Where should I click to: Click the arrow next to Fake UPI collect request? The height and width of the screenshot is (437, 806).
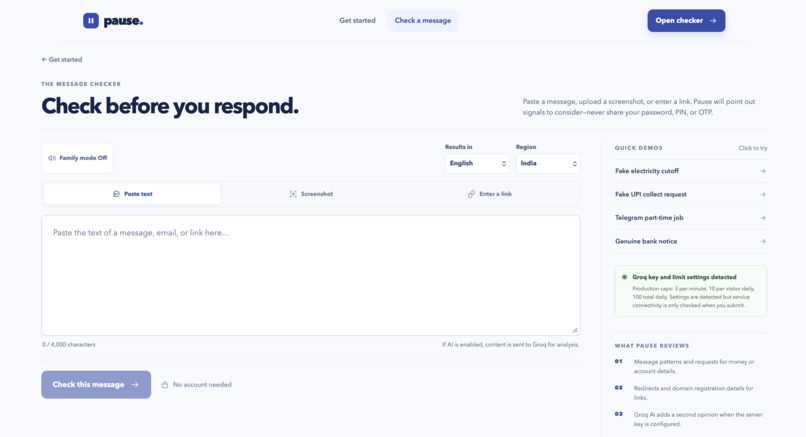pyautogui.click(x=763, y=194)
